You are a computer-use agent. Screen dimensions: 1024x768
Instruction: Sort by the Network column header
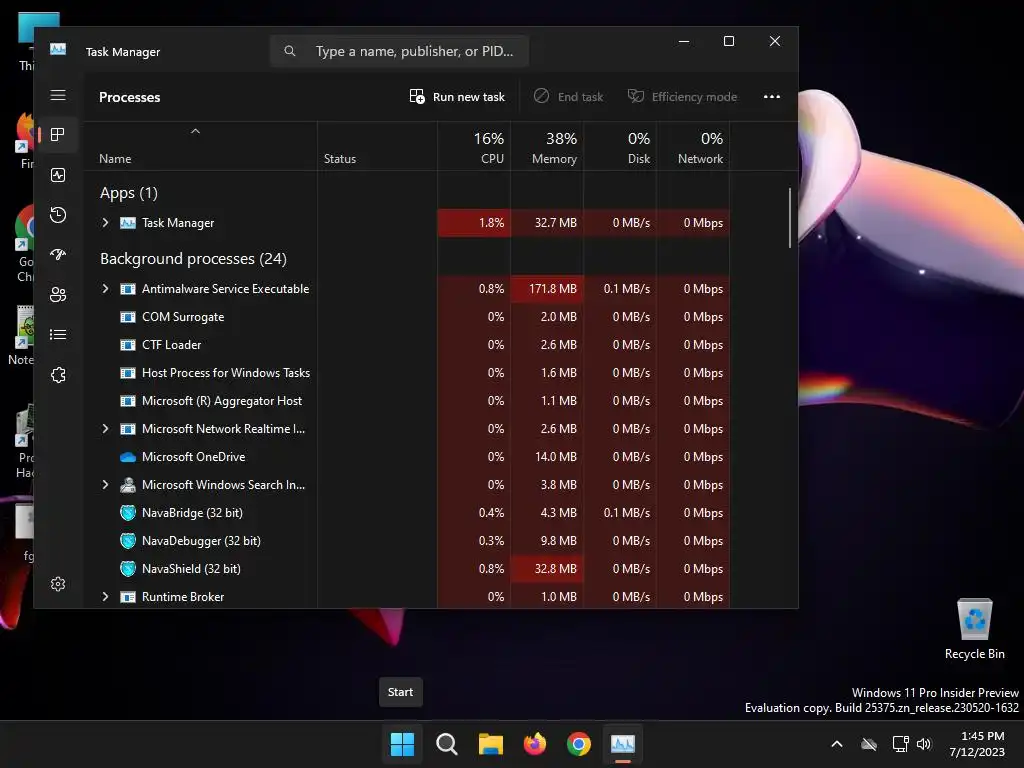pos(694,147)
